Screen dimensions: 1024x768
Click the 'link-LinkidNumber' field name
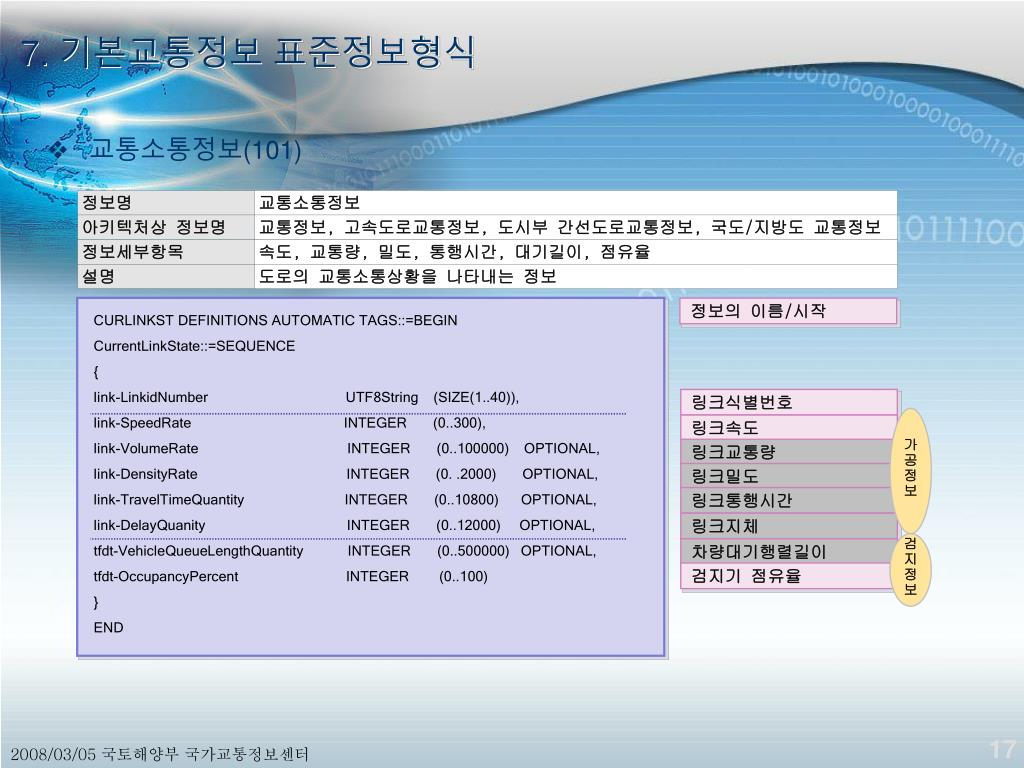[x=150, y=398]
